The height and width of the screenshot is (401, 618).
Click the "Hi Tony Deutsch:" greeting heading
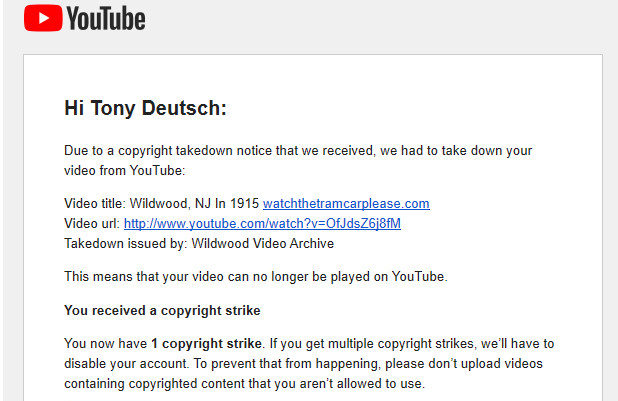145,108
